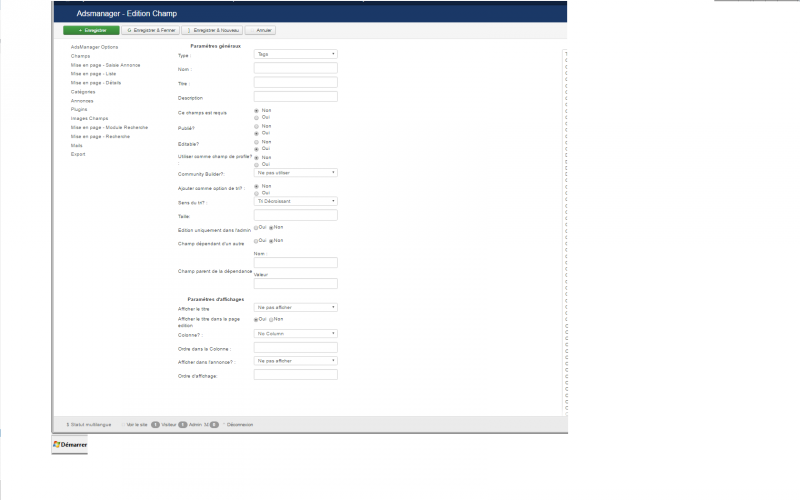This screenshot has width=800, height=500.
Task: Open Annonces sidebar item
Action: point(82,101)
